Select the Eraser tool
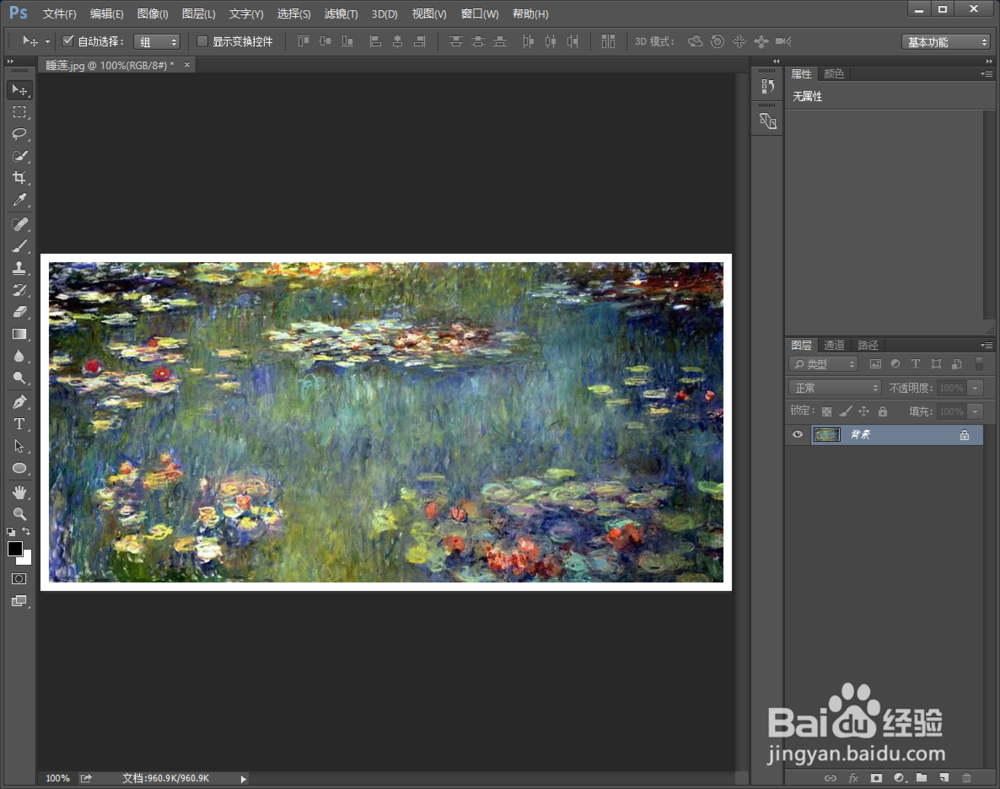This screenshot has height=789, width=1000. point(19,312)
